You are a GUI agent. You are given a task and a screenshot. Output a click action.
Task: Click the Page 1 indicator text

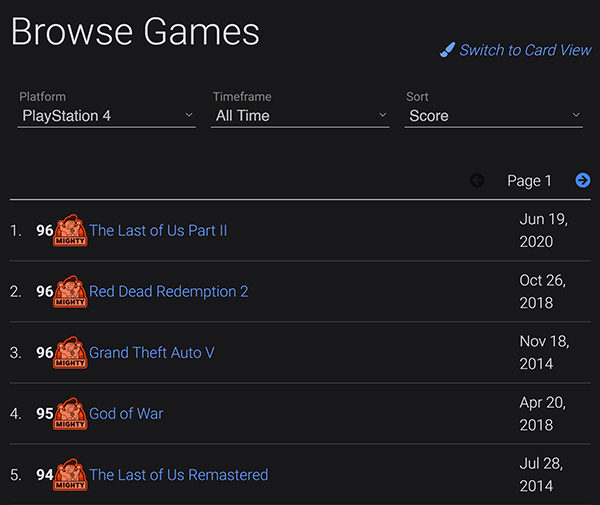[x=529, y=181]
